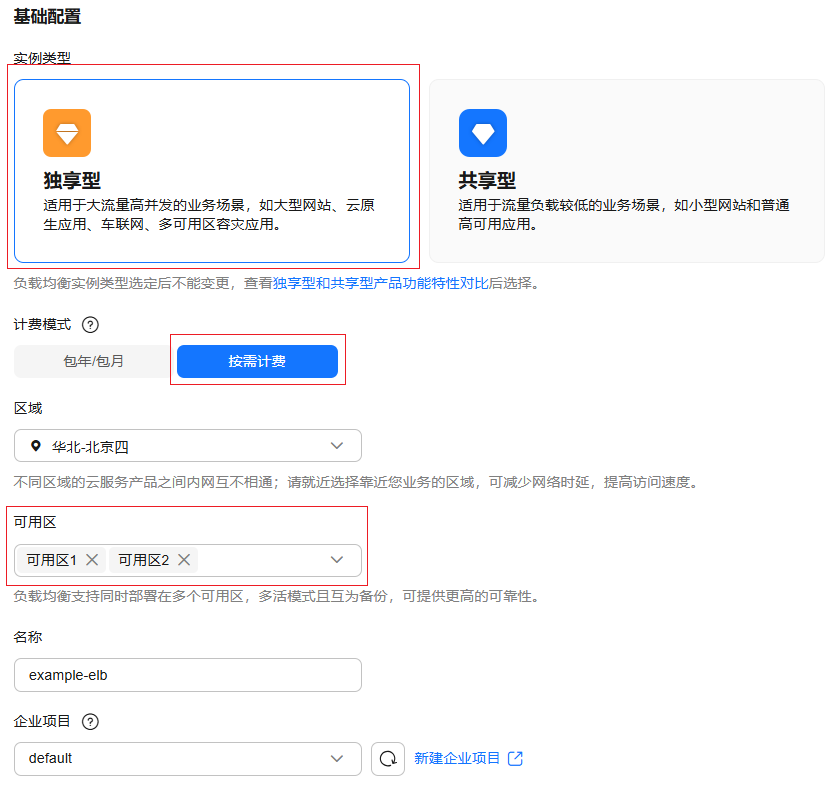
Task: Click external link icon beside 新建企业项目
Action: coord(515,758)
